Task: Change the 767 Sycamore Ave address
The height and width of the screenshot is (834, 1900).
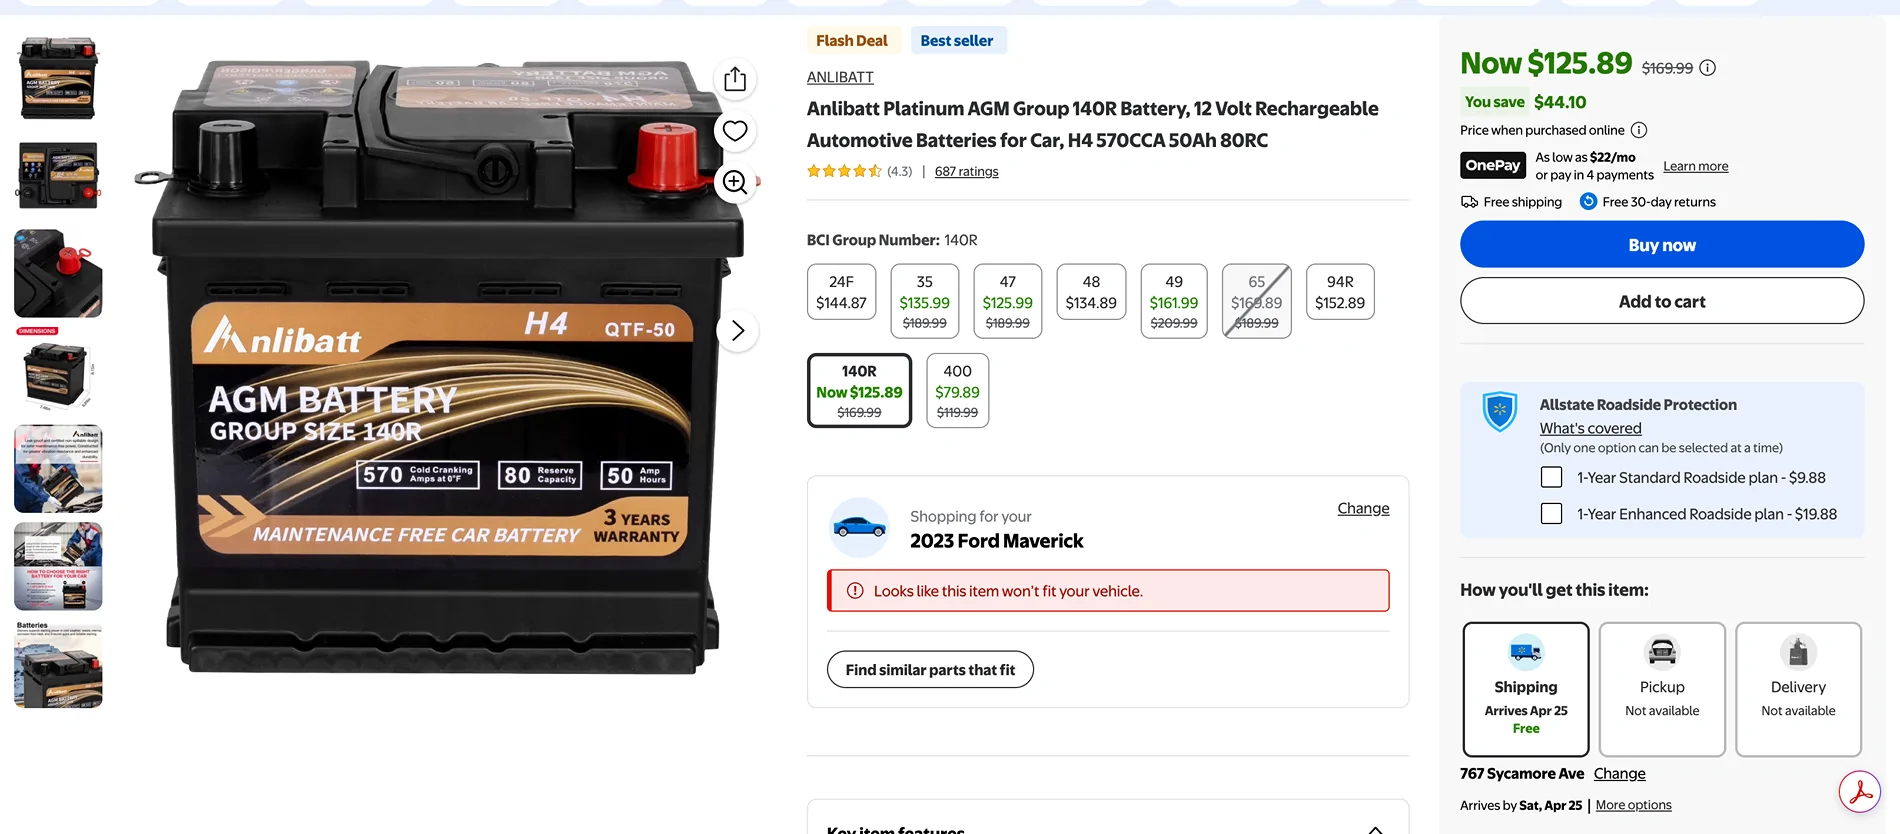Action: pyautogui.click(x=1619, y=773)
